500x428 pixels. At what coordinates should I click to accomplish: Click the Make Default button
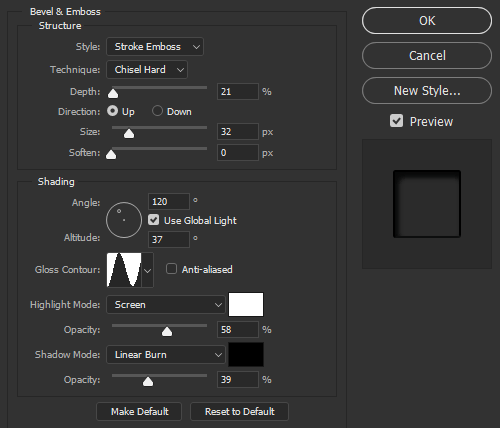pos(139,412)
